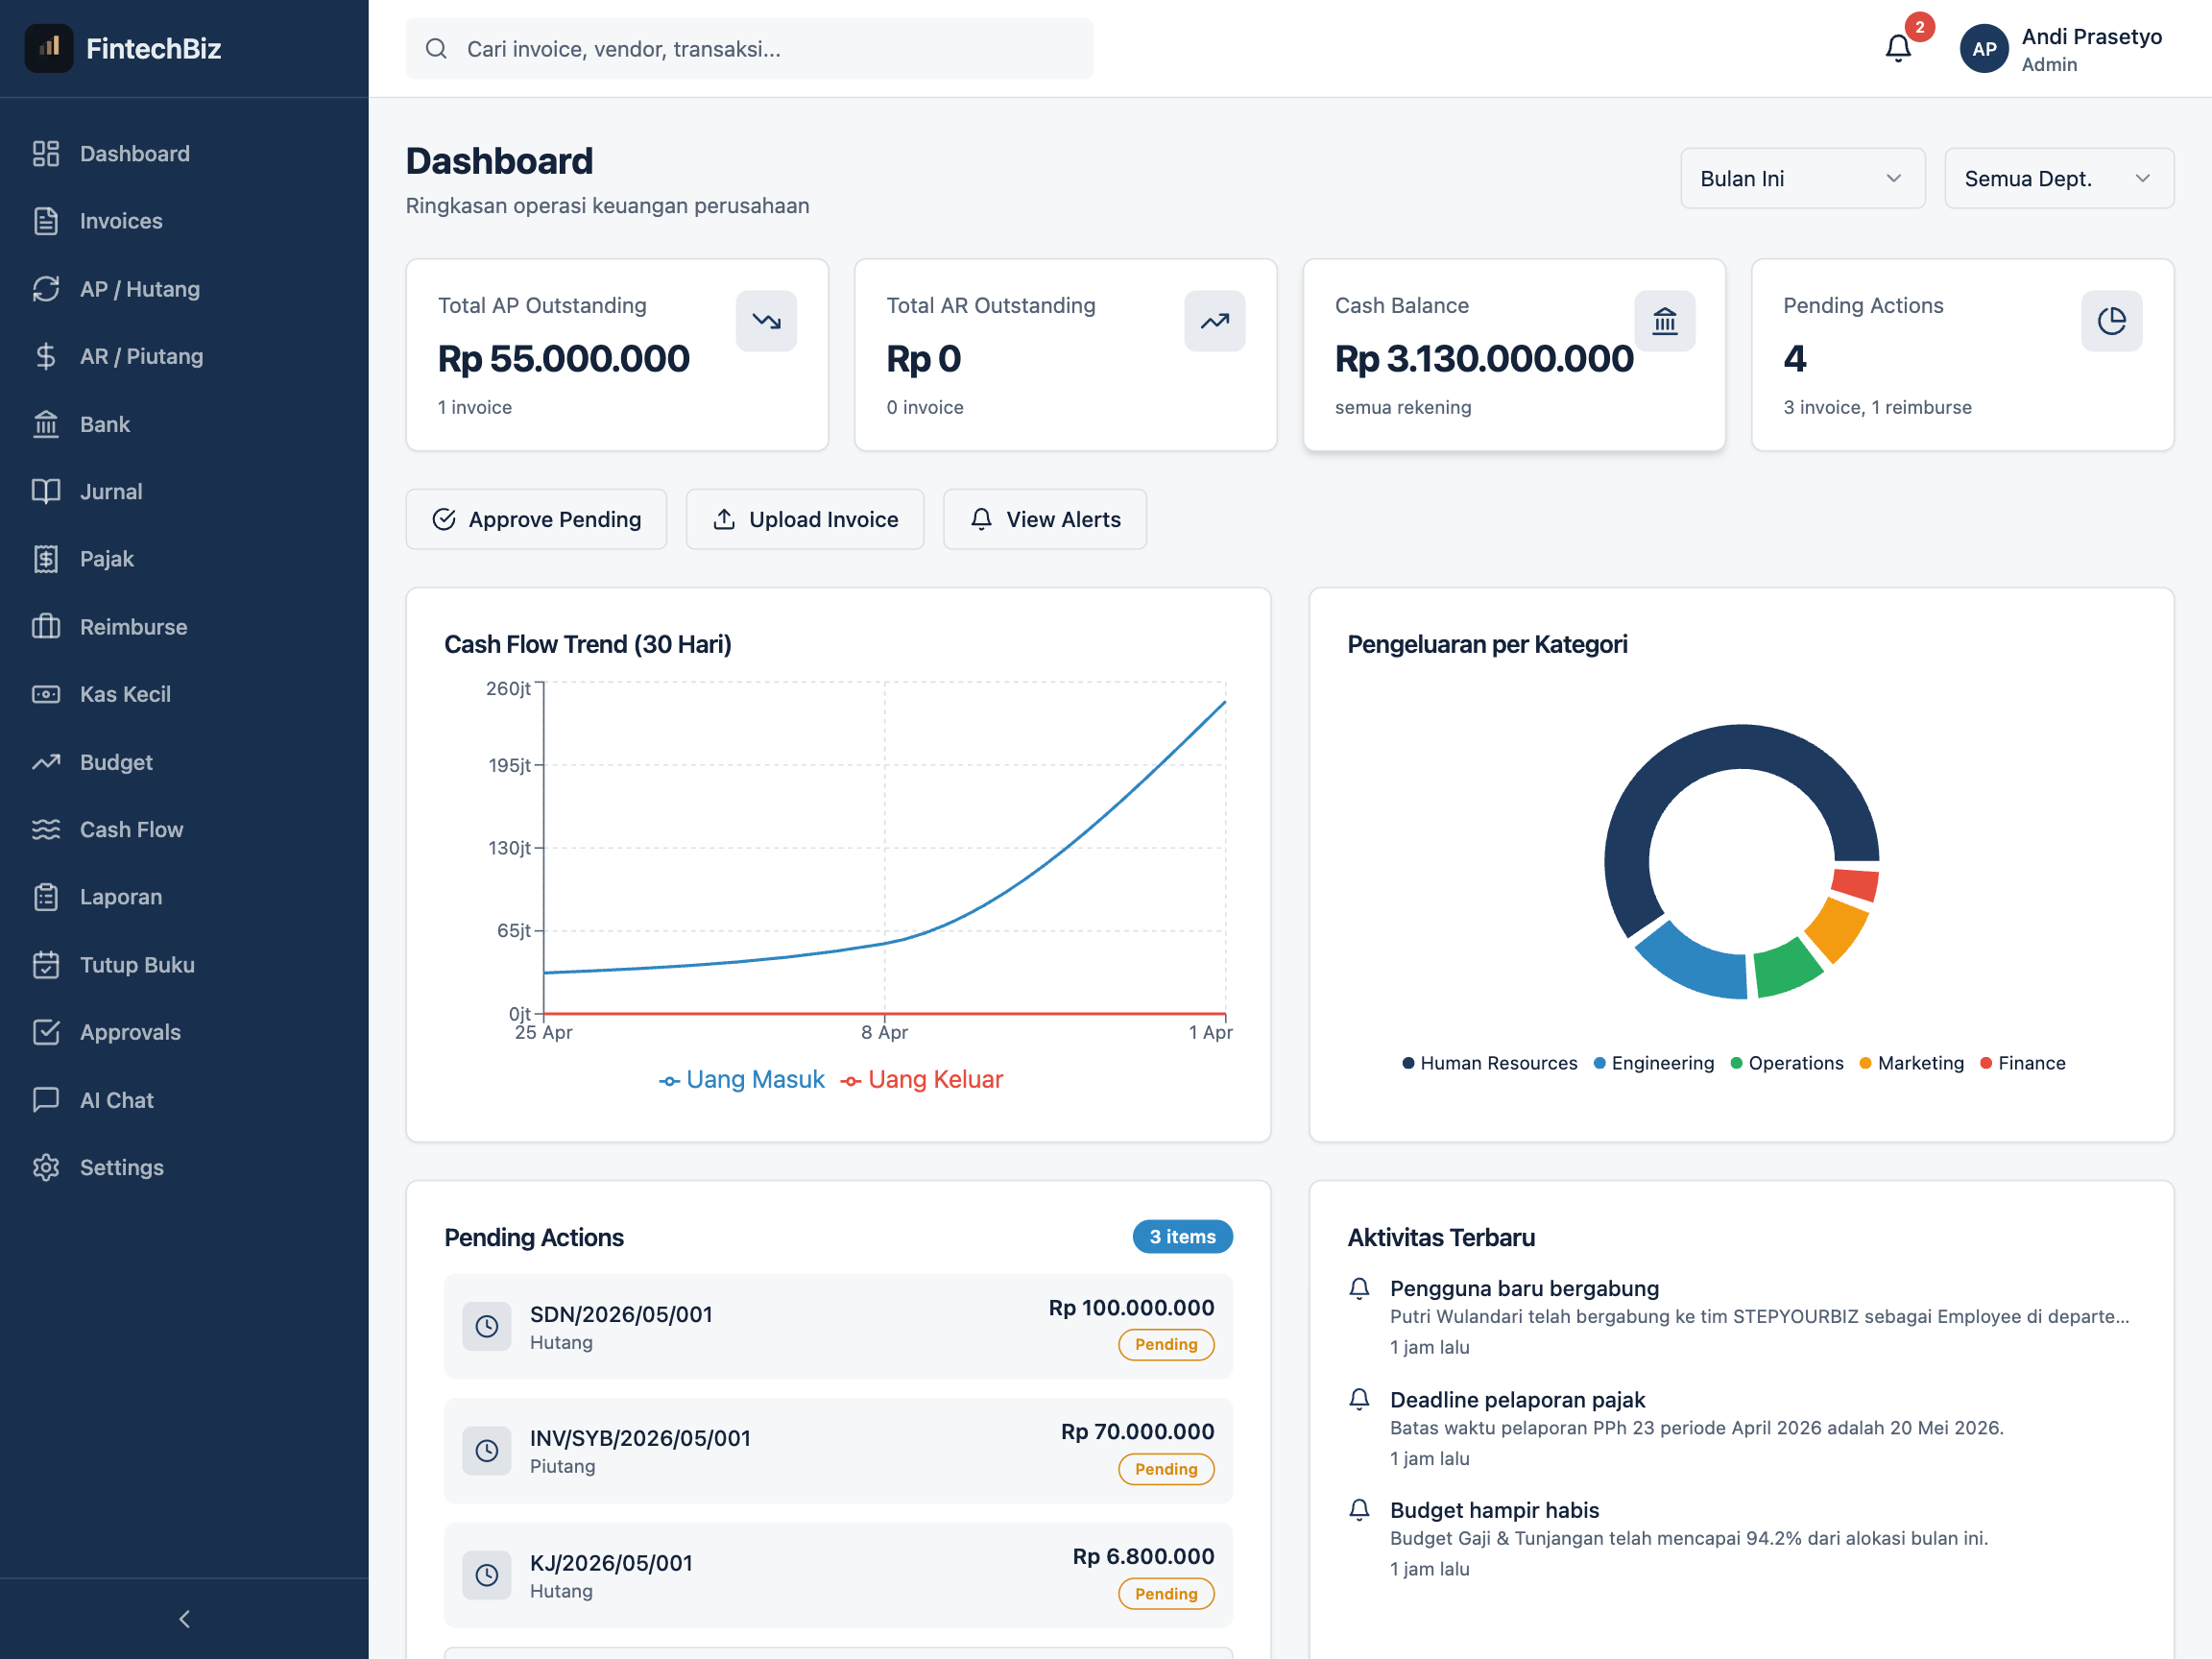This screenshot has width=2212, height=1659.
Task: Click the FintechBiz logo icon
Action: (x=48, y=48)
